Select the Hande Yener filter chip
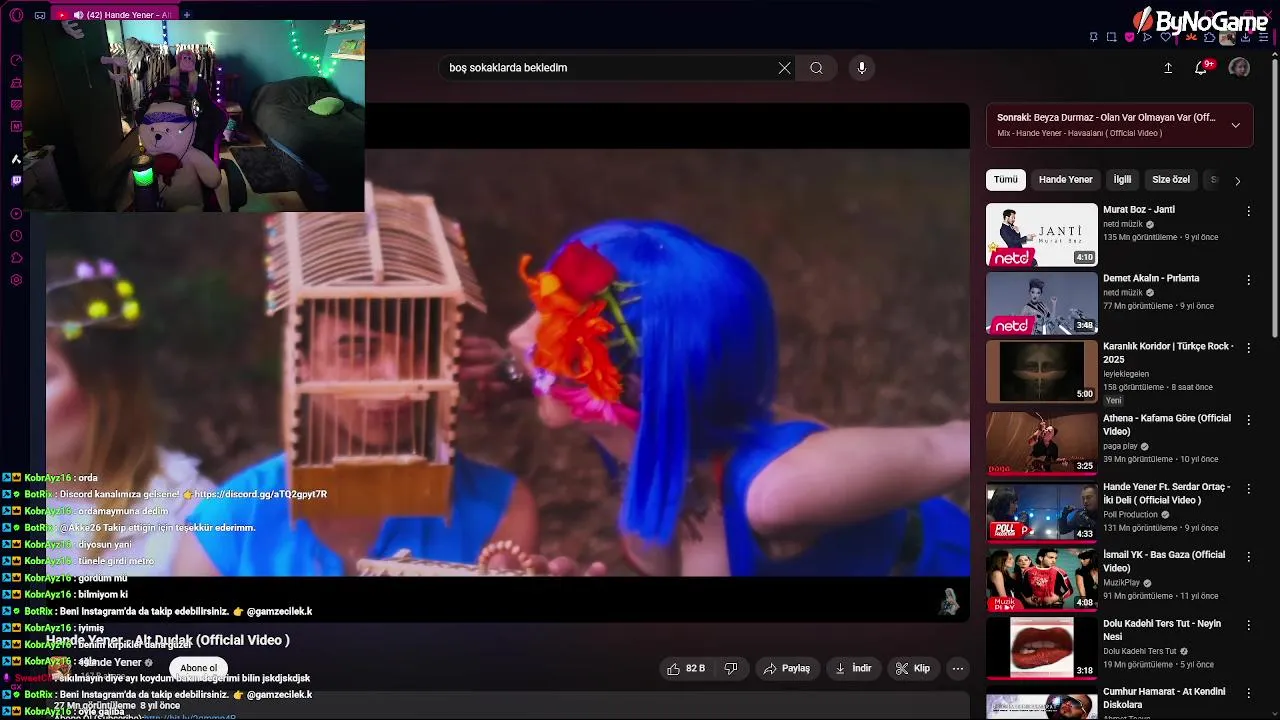 click(1065, 180)
